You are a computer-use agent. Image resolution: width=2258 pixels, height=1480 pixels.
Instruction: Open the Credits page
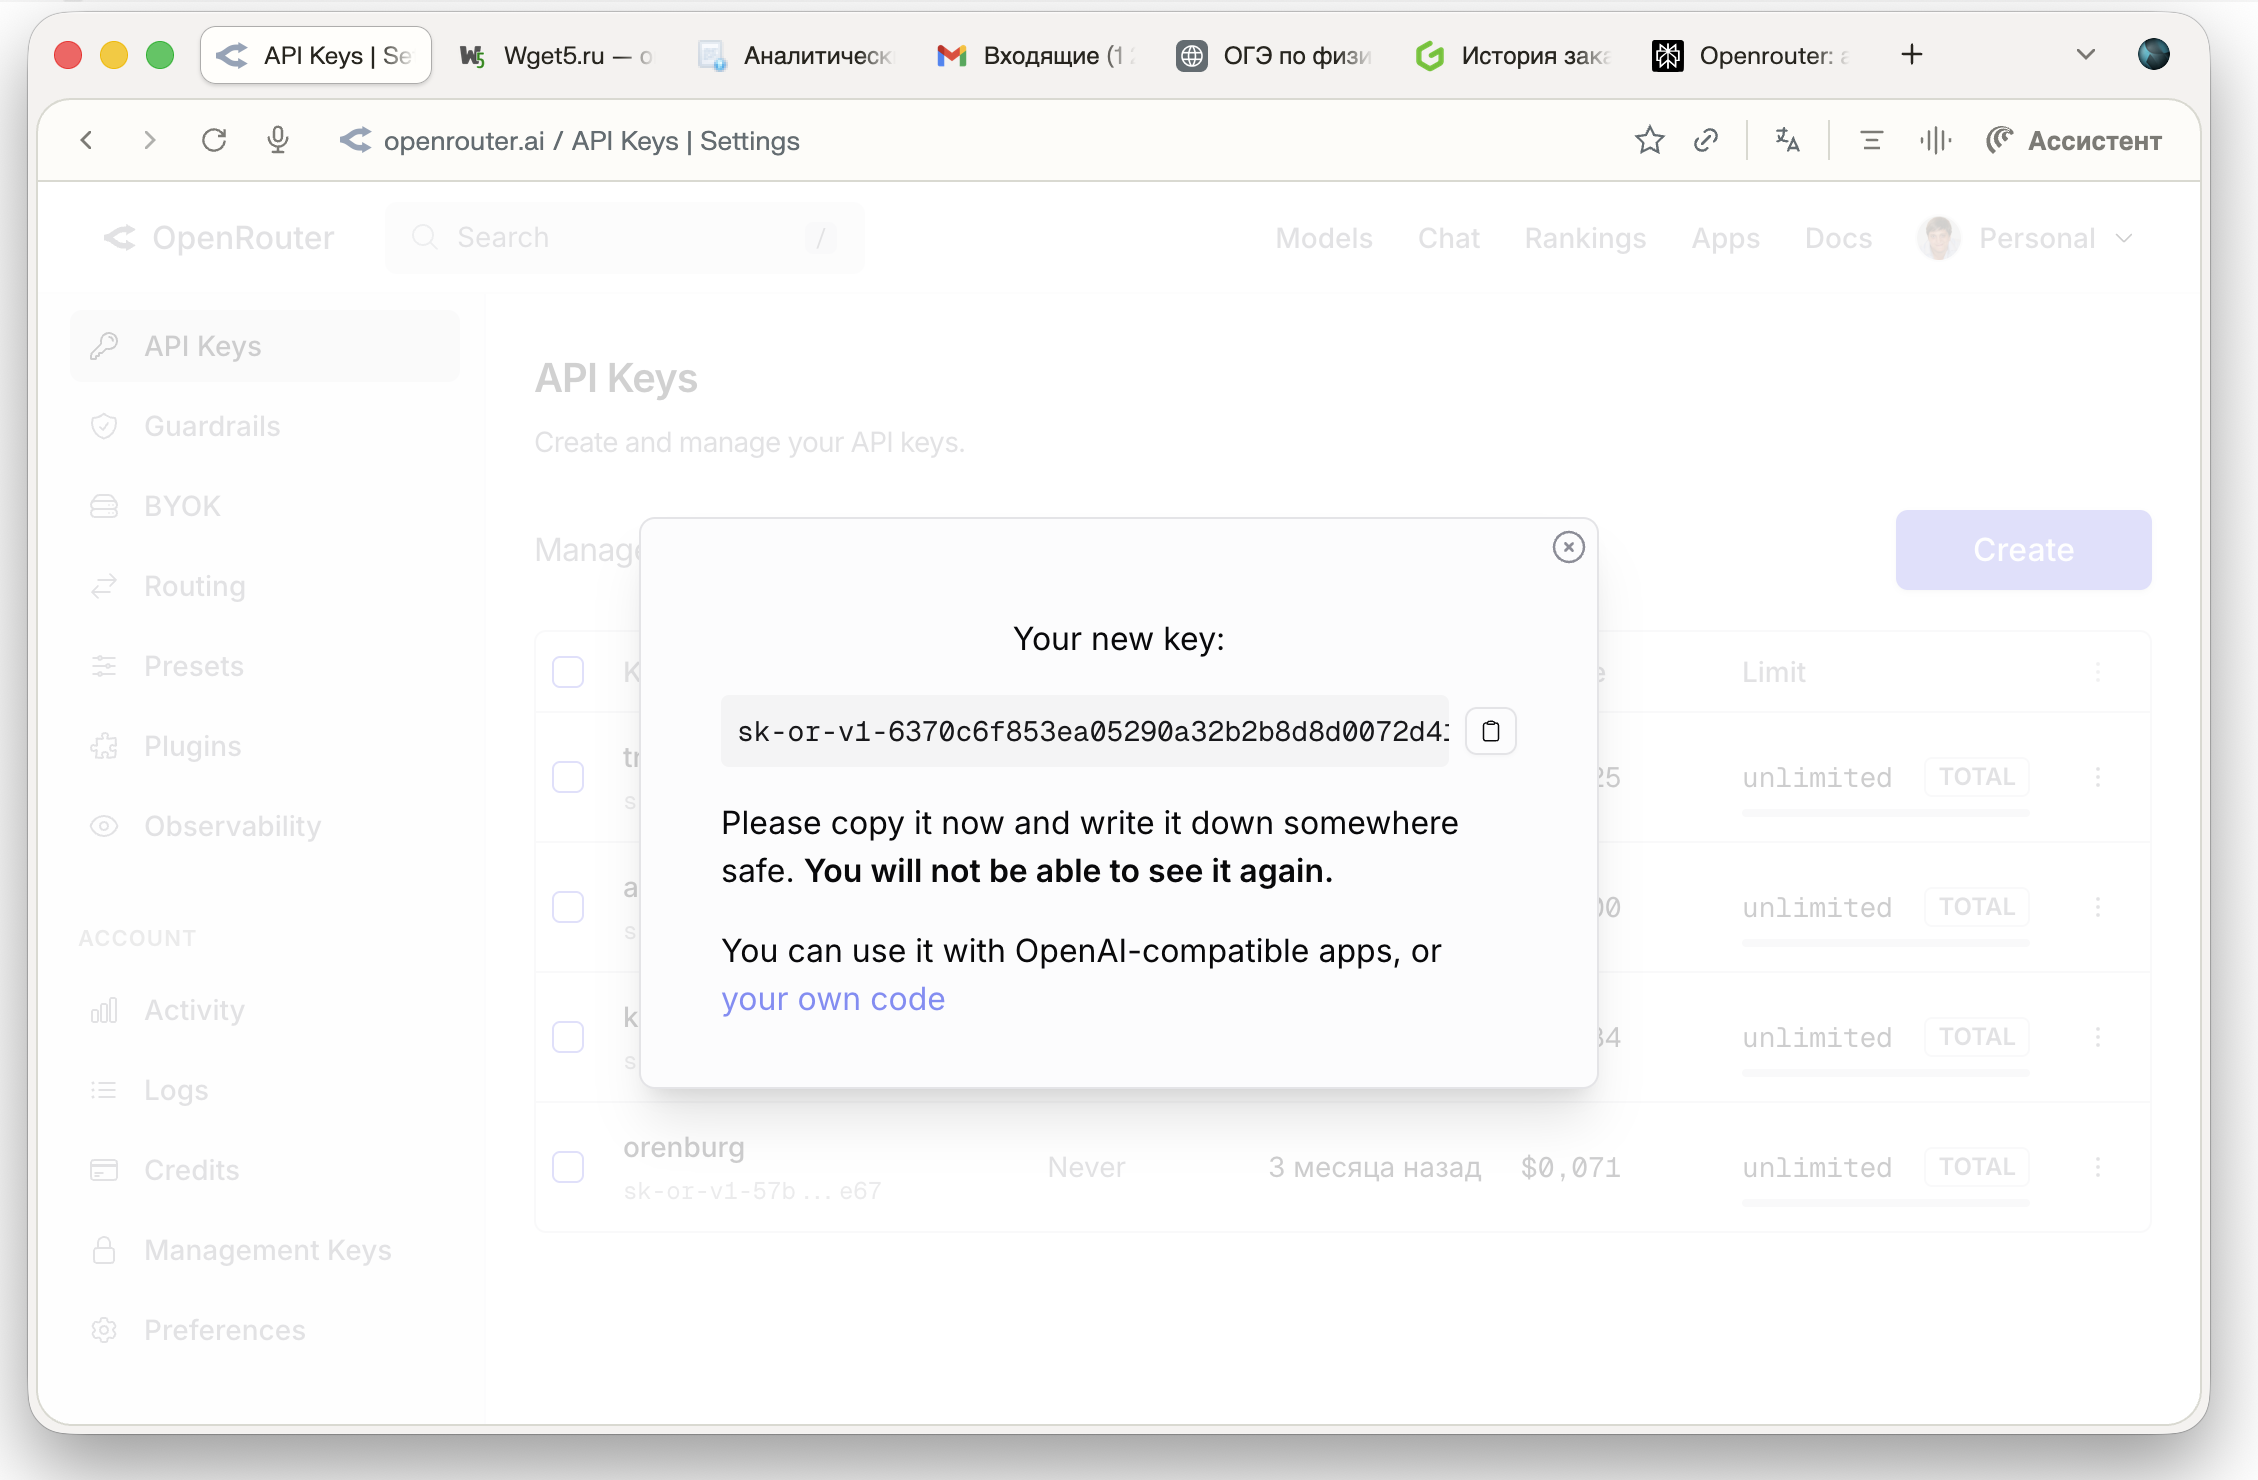[x=265, y=1170]
